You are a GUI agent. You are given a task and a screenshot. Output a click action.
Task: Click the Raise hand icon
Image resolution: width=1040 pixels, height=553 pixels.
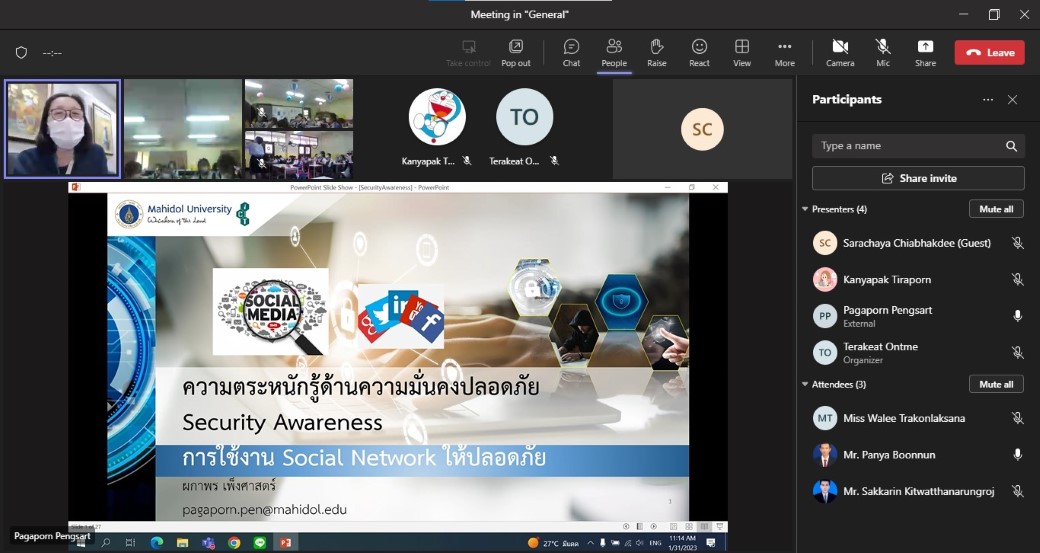[x=656, y=52]
